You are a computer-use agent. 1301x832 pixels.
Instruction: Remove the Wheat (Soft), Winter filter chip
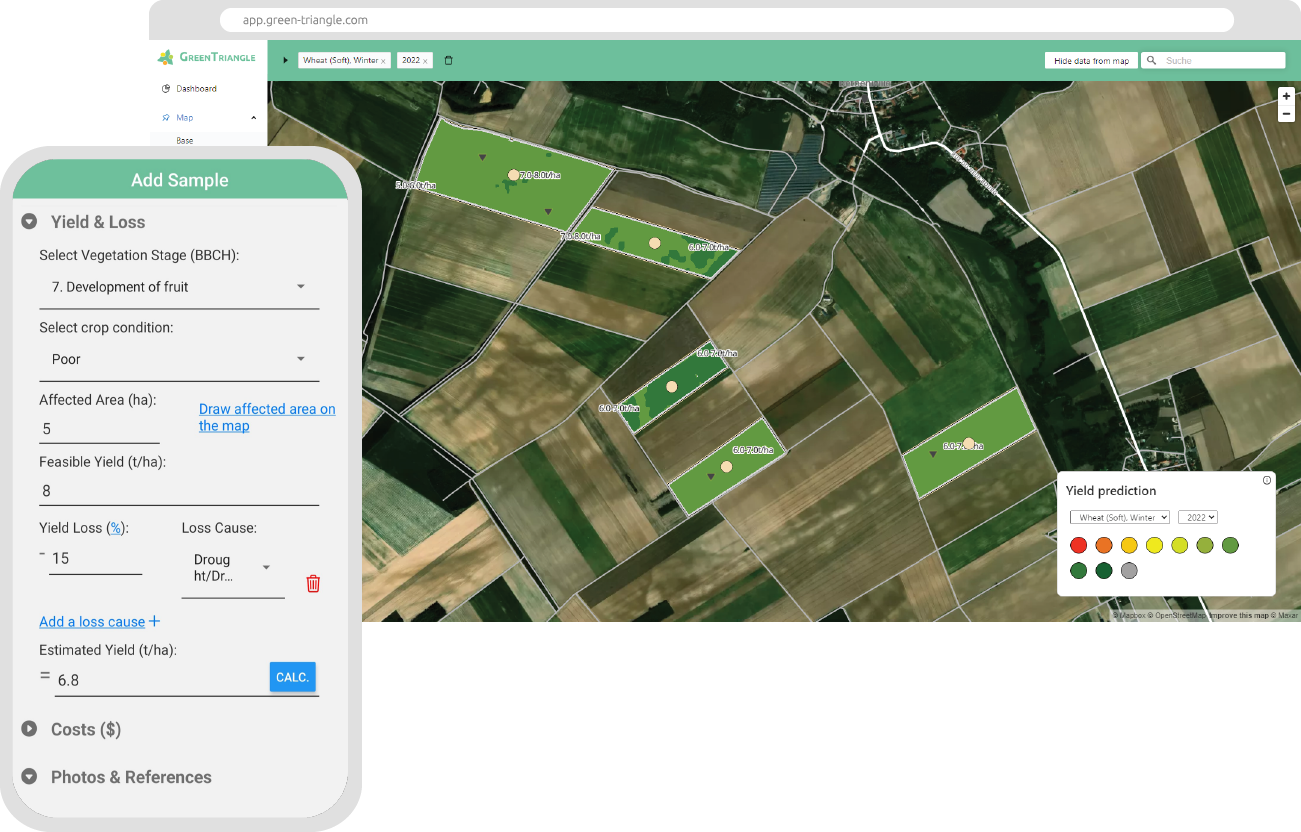click(x=383, y=61)
